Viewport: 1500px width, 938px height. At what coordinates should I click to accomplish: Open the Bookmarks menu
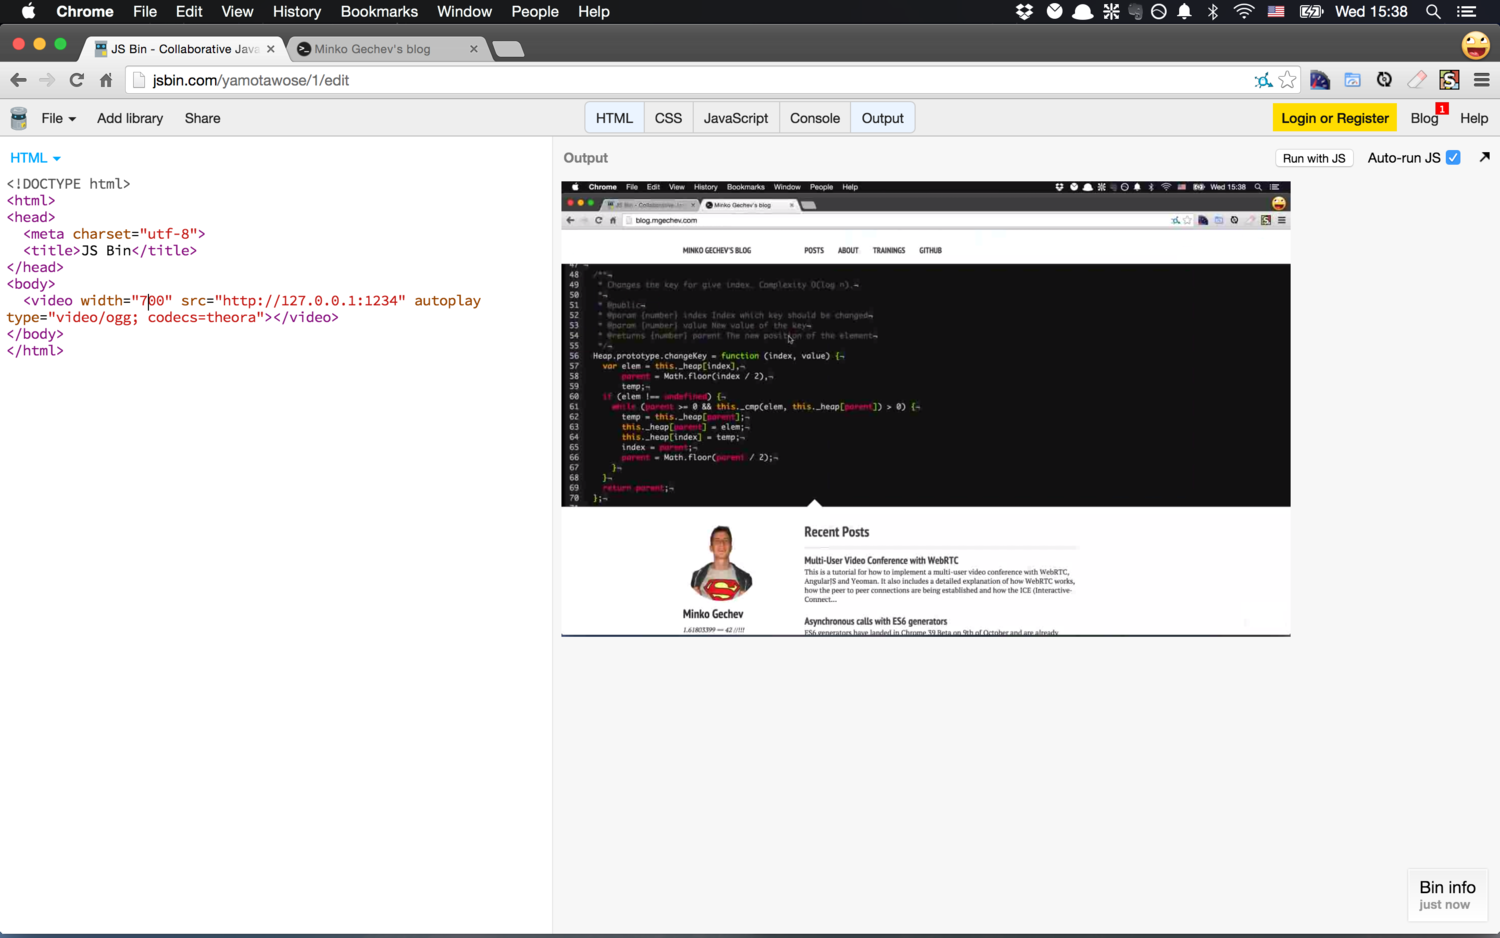point(379,12)
